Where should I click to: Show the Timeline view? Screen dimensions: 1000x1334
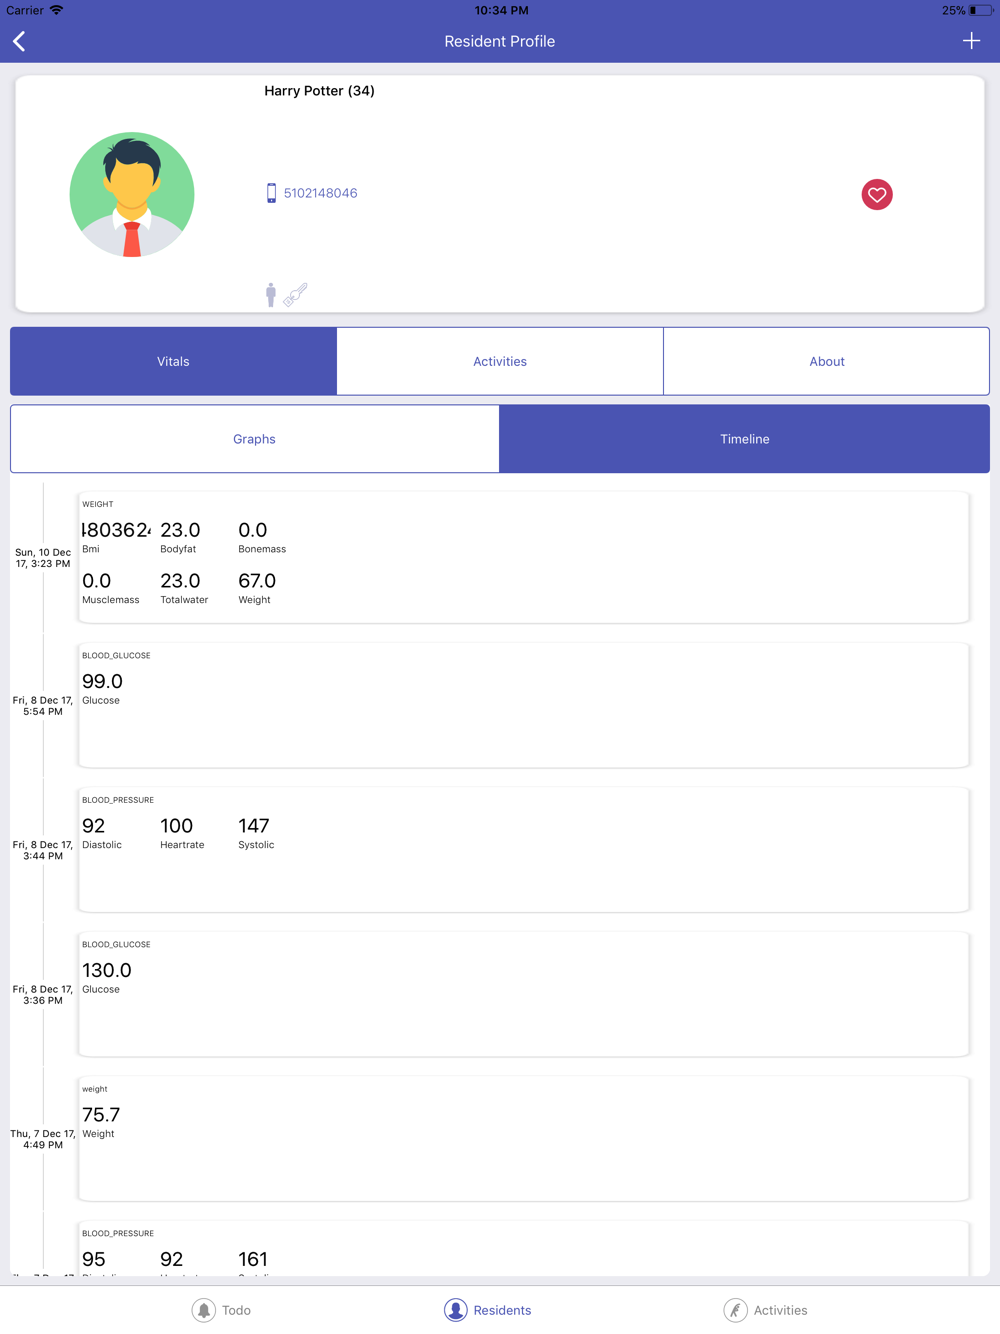click(745, 439)
